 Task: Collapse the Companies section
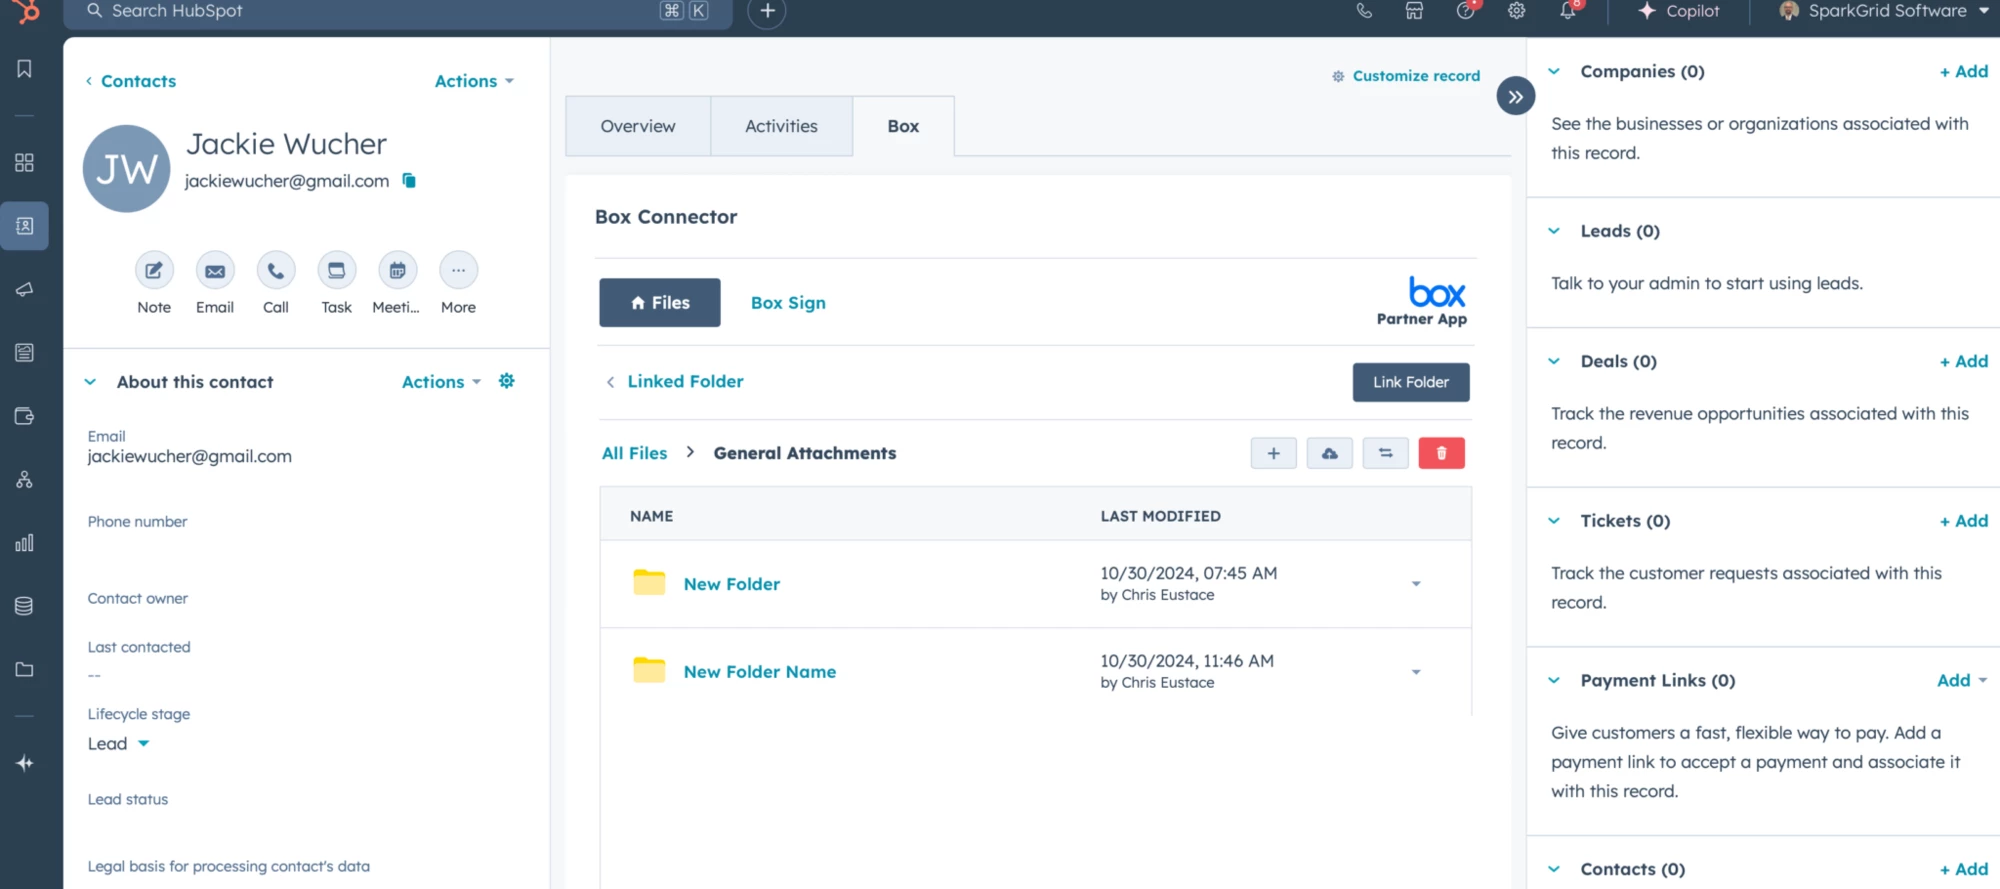pyautogui.click(x=1554, y=71)
